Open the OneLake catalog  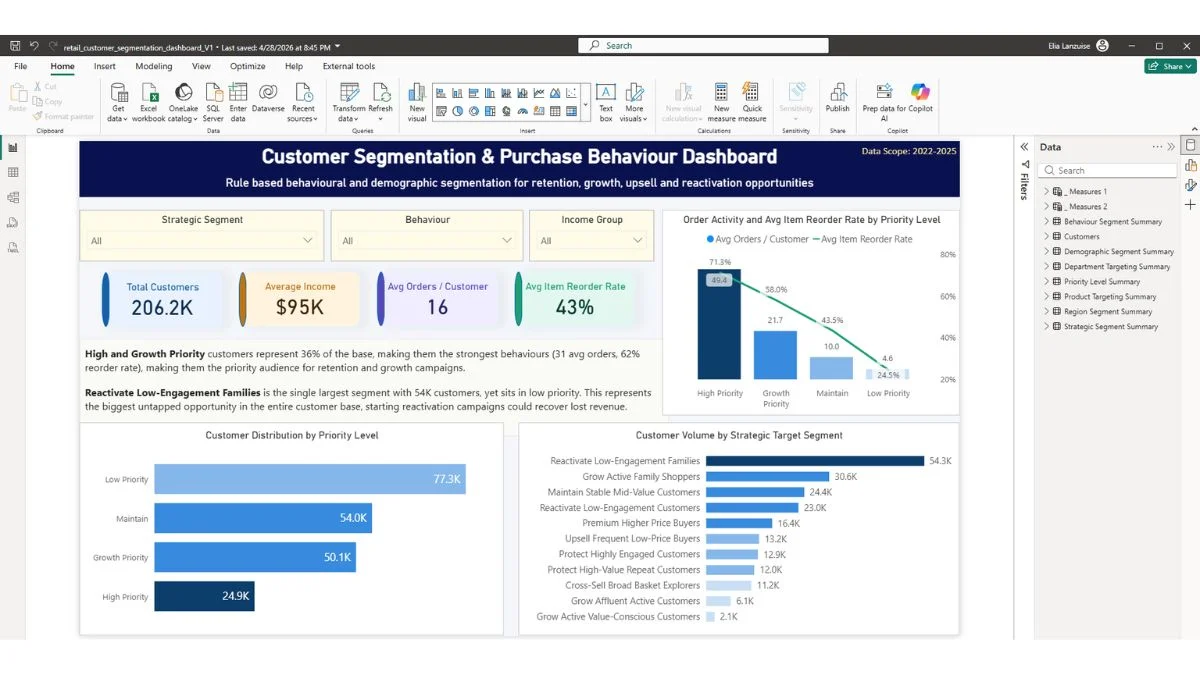click(x=183, y=103)
